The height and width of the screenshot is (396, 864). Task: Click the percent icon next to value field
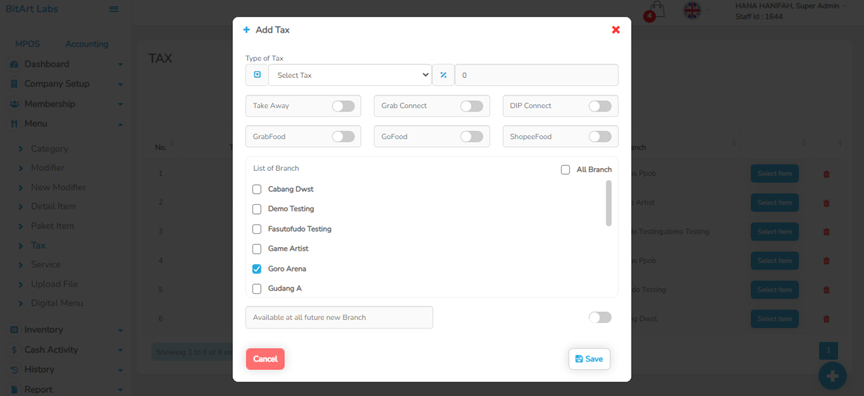(x=443, y=75)
